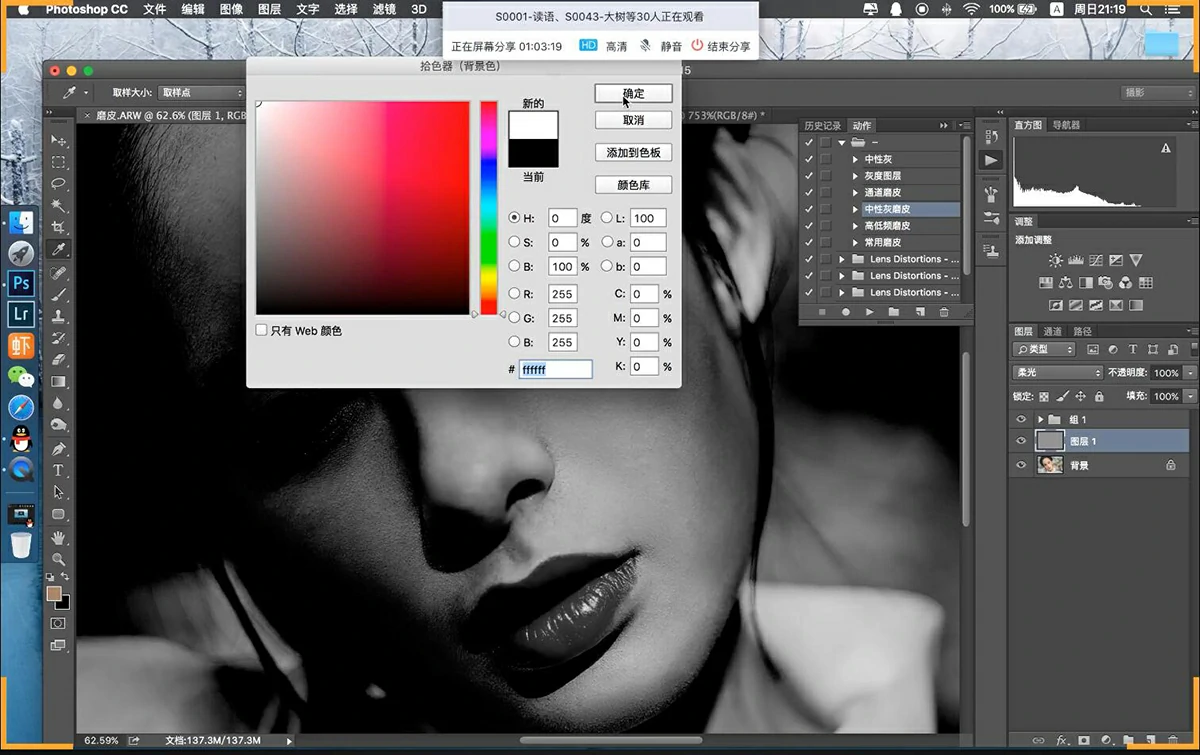Select the G green radio button
This screenshot has height=755, width=1200.
[x=514, y=318]
